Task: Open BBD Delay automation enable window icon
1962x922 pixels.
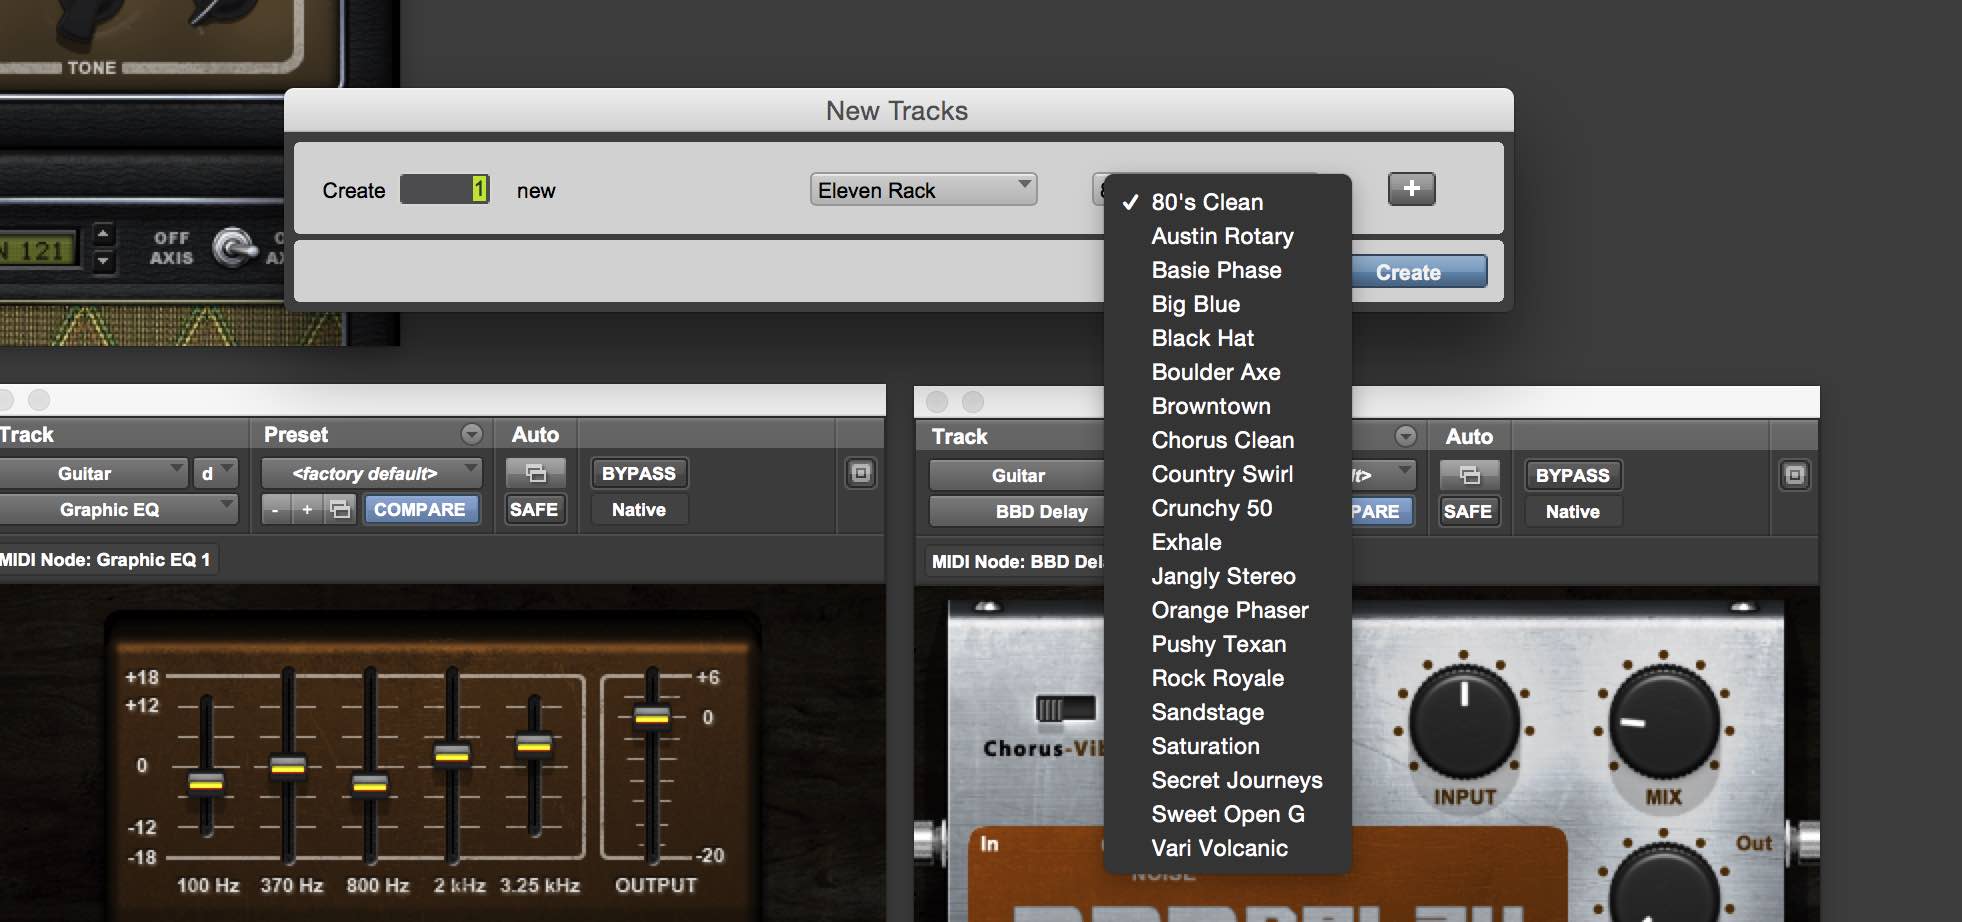Action: coord(1470,475)
